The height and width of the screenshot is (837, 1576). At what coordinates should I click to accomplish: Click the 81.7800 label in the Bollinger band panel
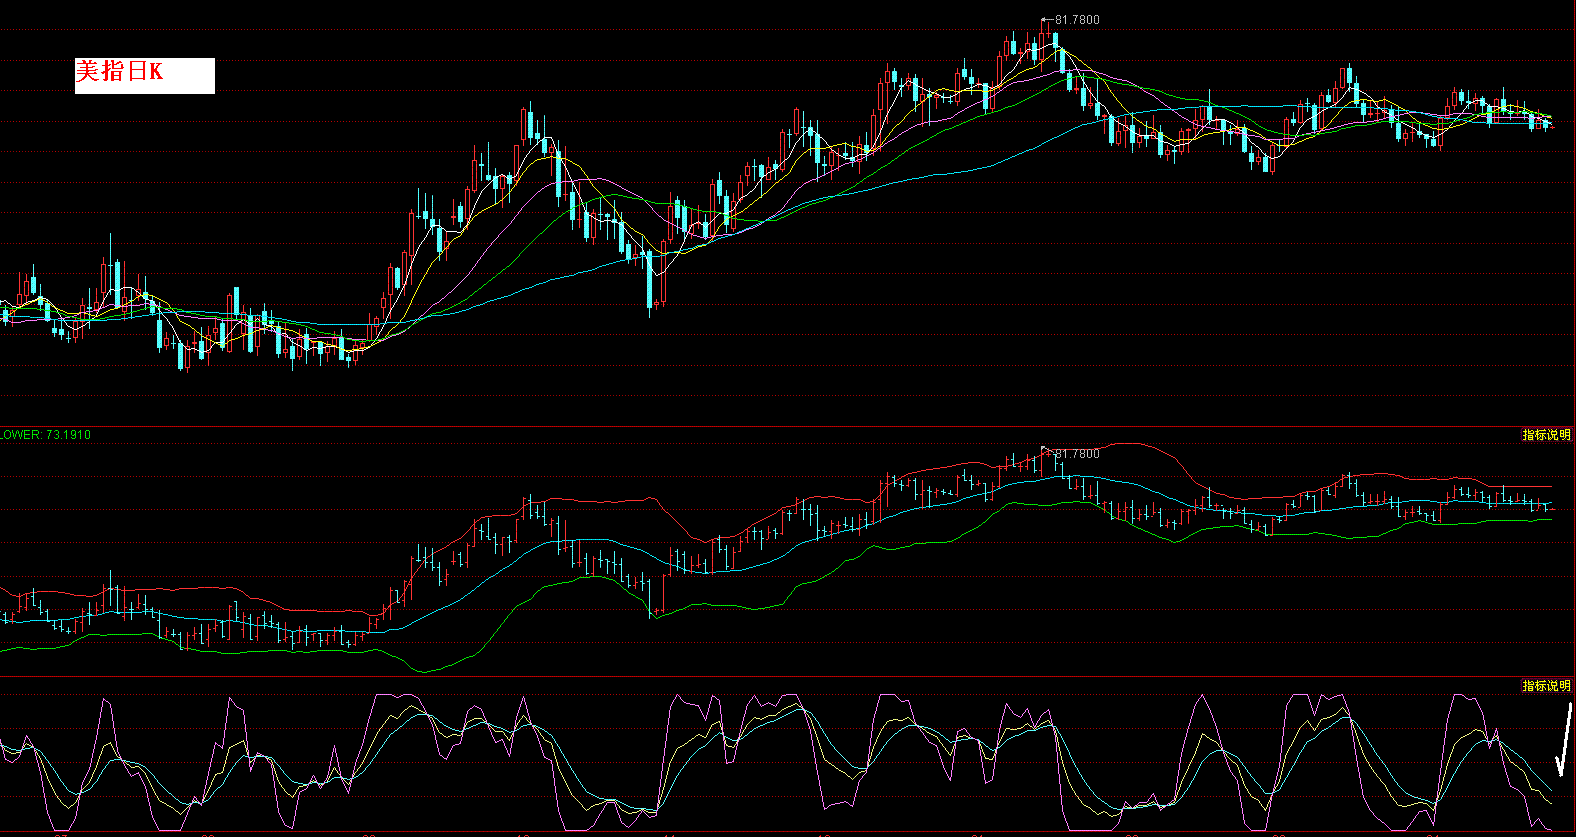click(1077, 454)
